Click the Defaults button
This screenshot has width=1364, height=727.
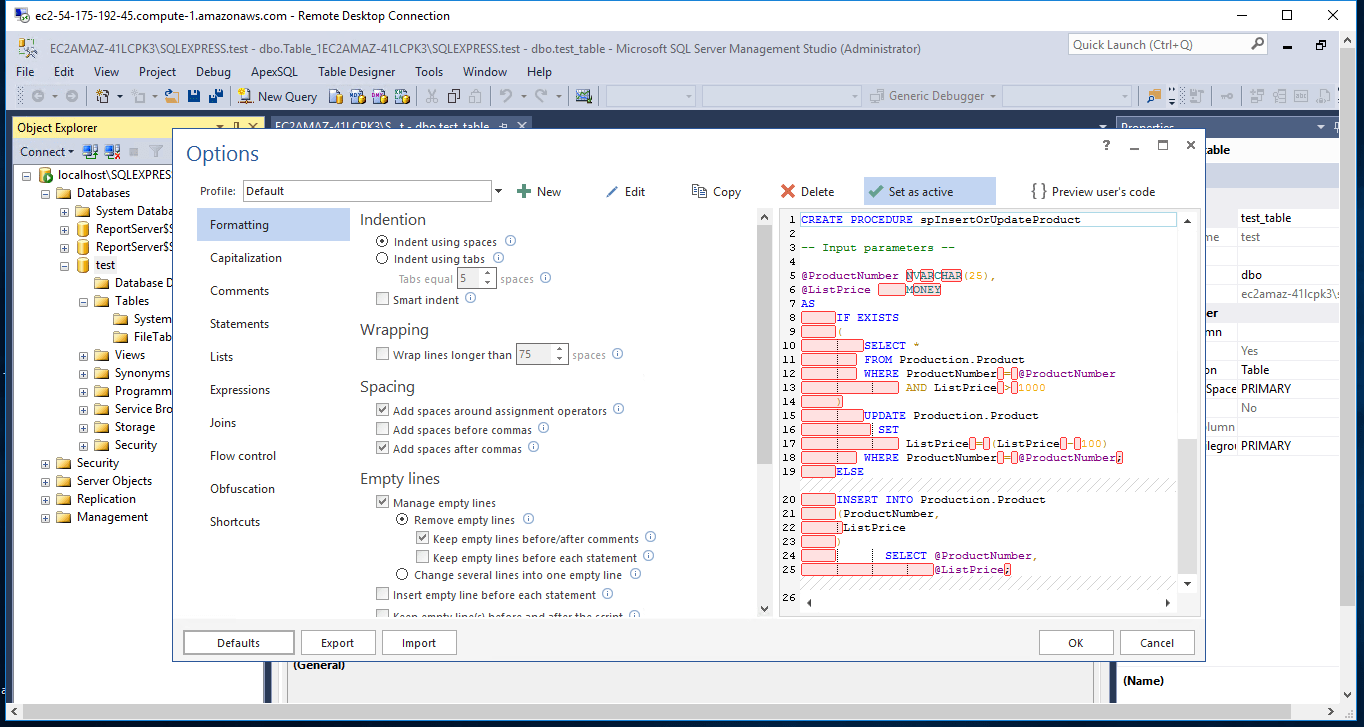(239, 643)
